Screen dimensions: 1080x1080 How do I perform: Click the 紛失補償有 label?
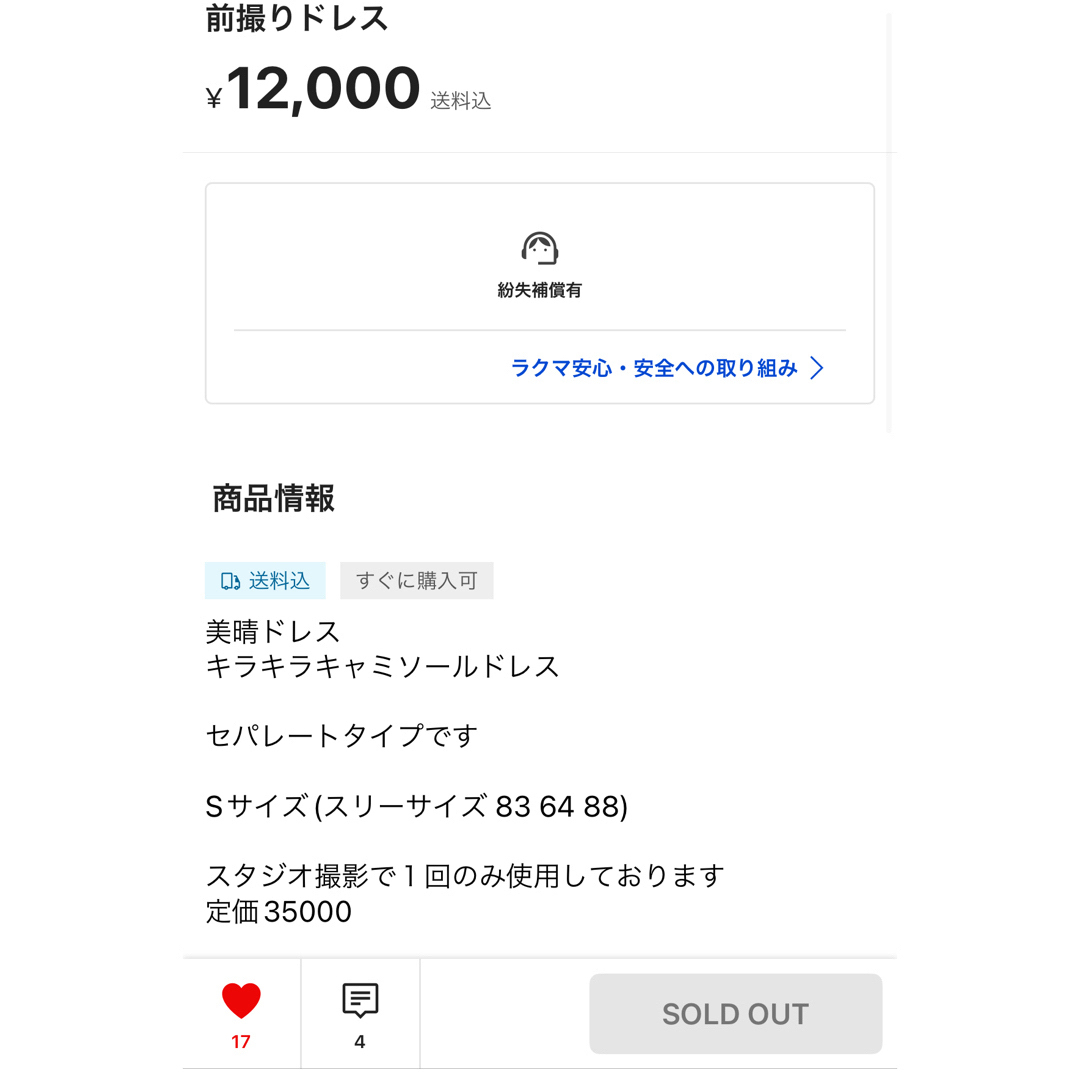click(x=540, y=290)
